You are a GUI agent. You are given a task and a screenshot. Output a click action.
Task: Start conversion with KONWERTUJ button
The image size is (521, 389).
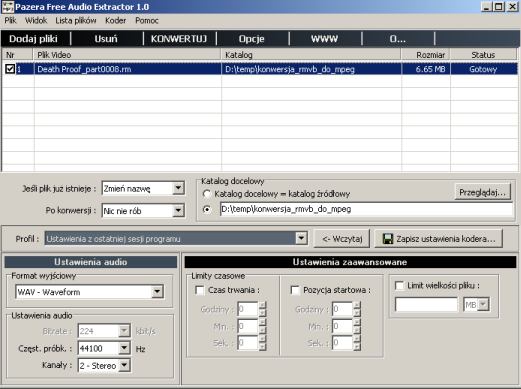click(x=179, y=39)
